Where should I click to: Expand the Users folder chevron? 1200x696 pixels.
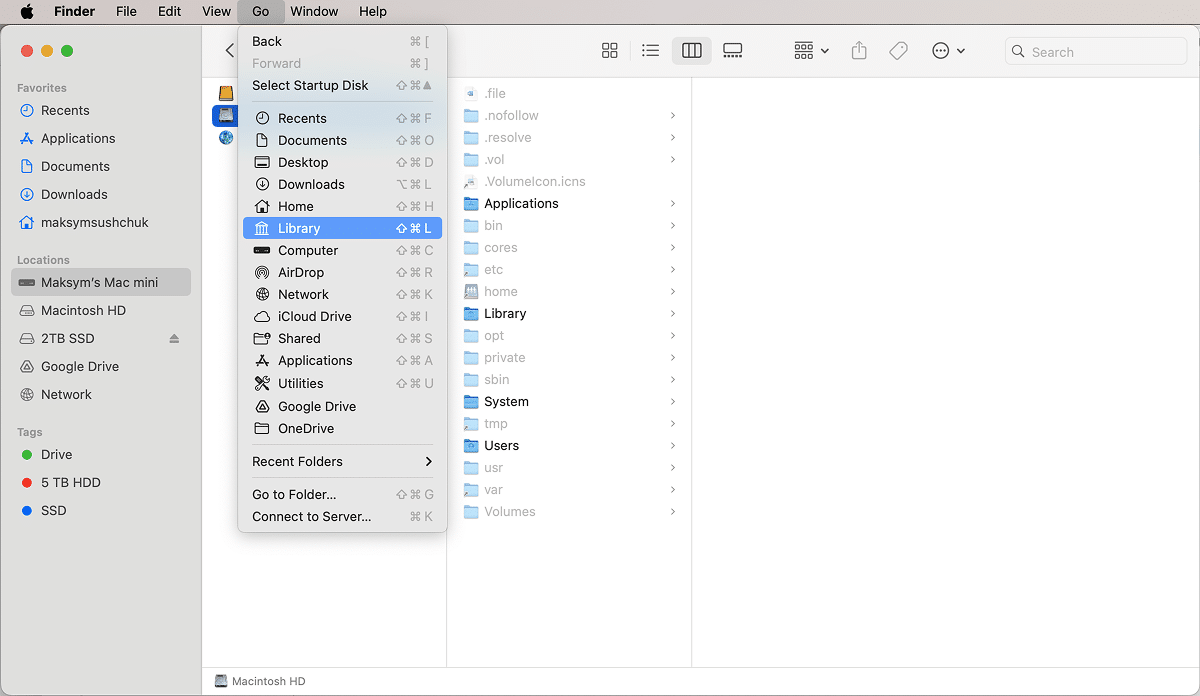click(x=673, y=445)
